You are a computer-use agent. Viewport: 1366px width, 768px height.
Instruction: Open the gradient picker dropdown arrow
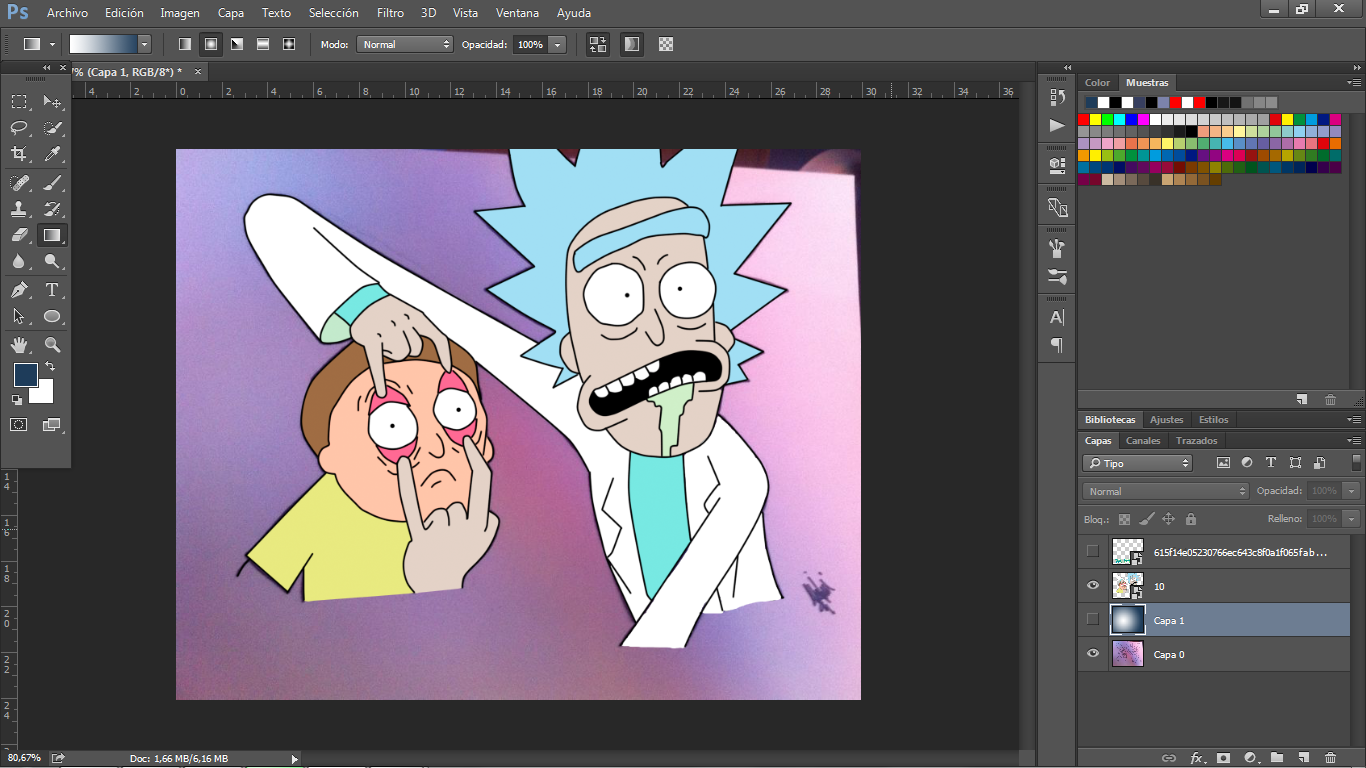point(144,44)
